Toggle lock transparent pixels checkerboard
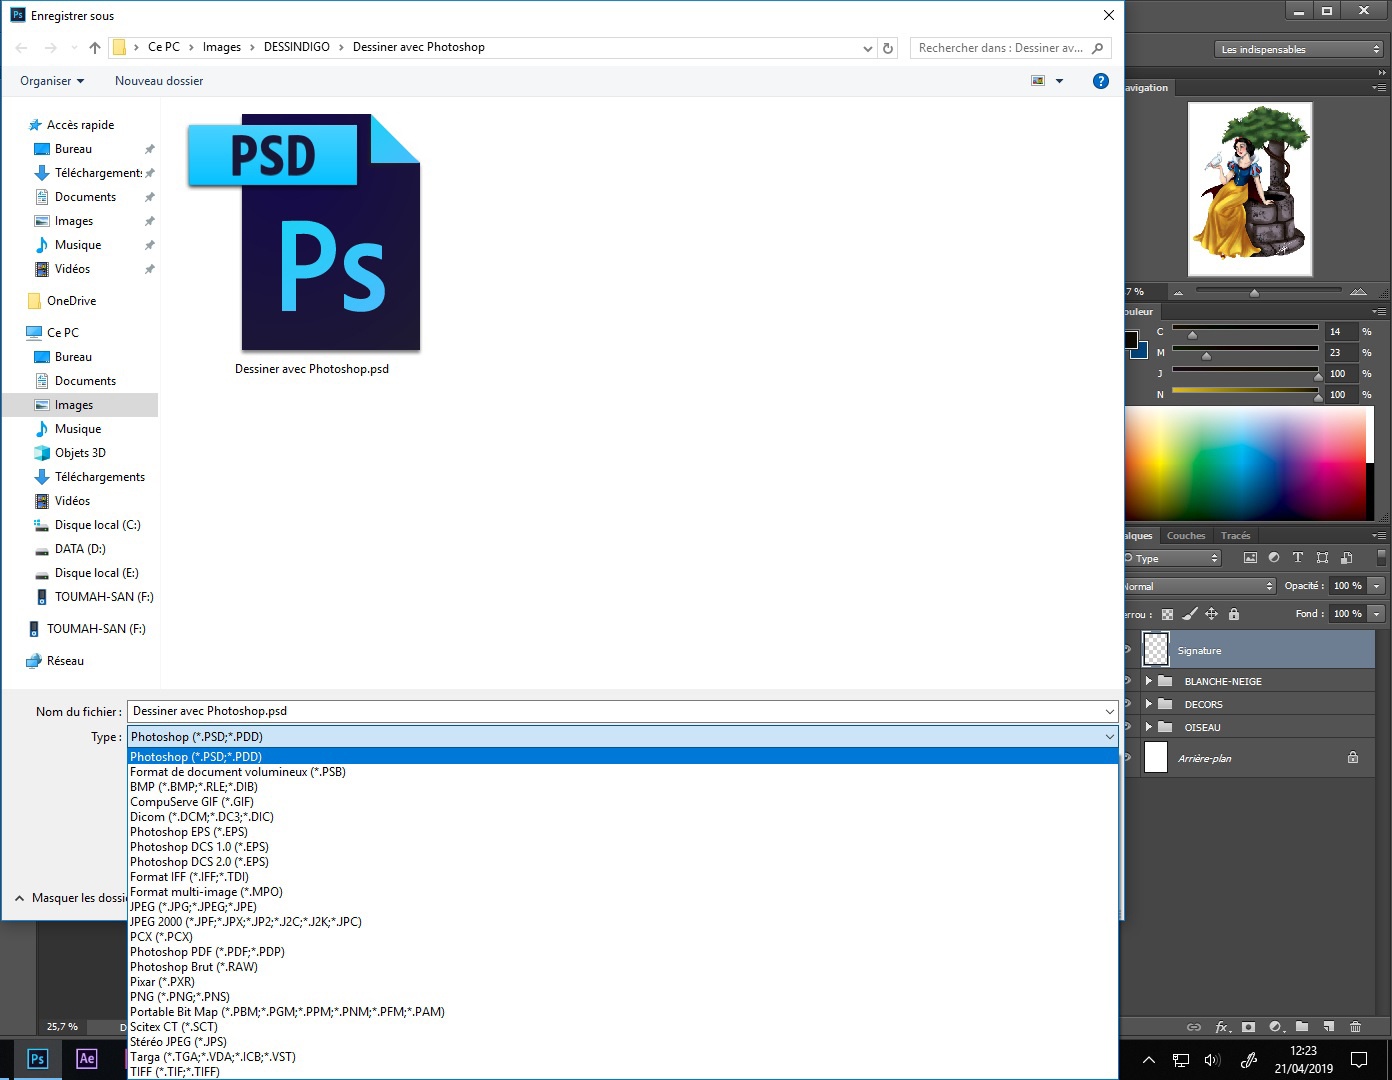Image resolution: width=1392 pixels, height=1080 pixels. (x=1167, y=614)
